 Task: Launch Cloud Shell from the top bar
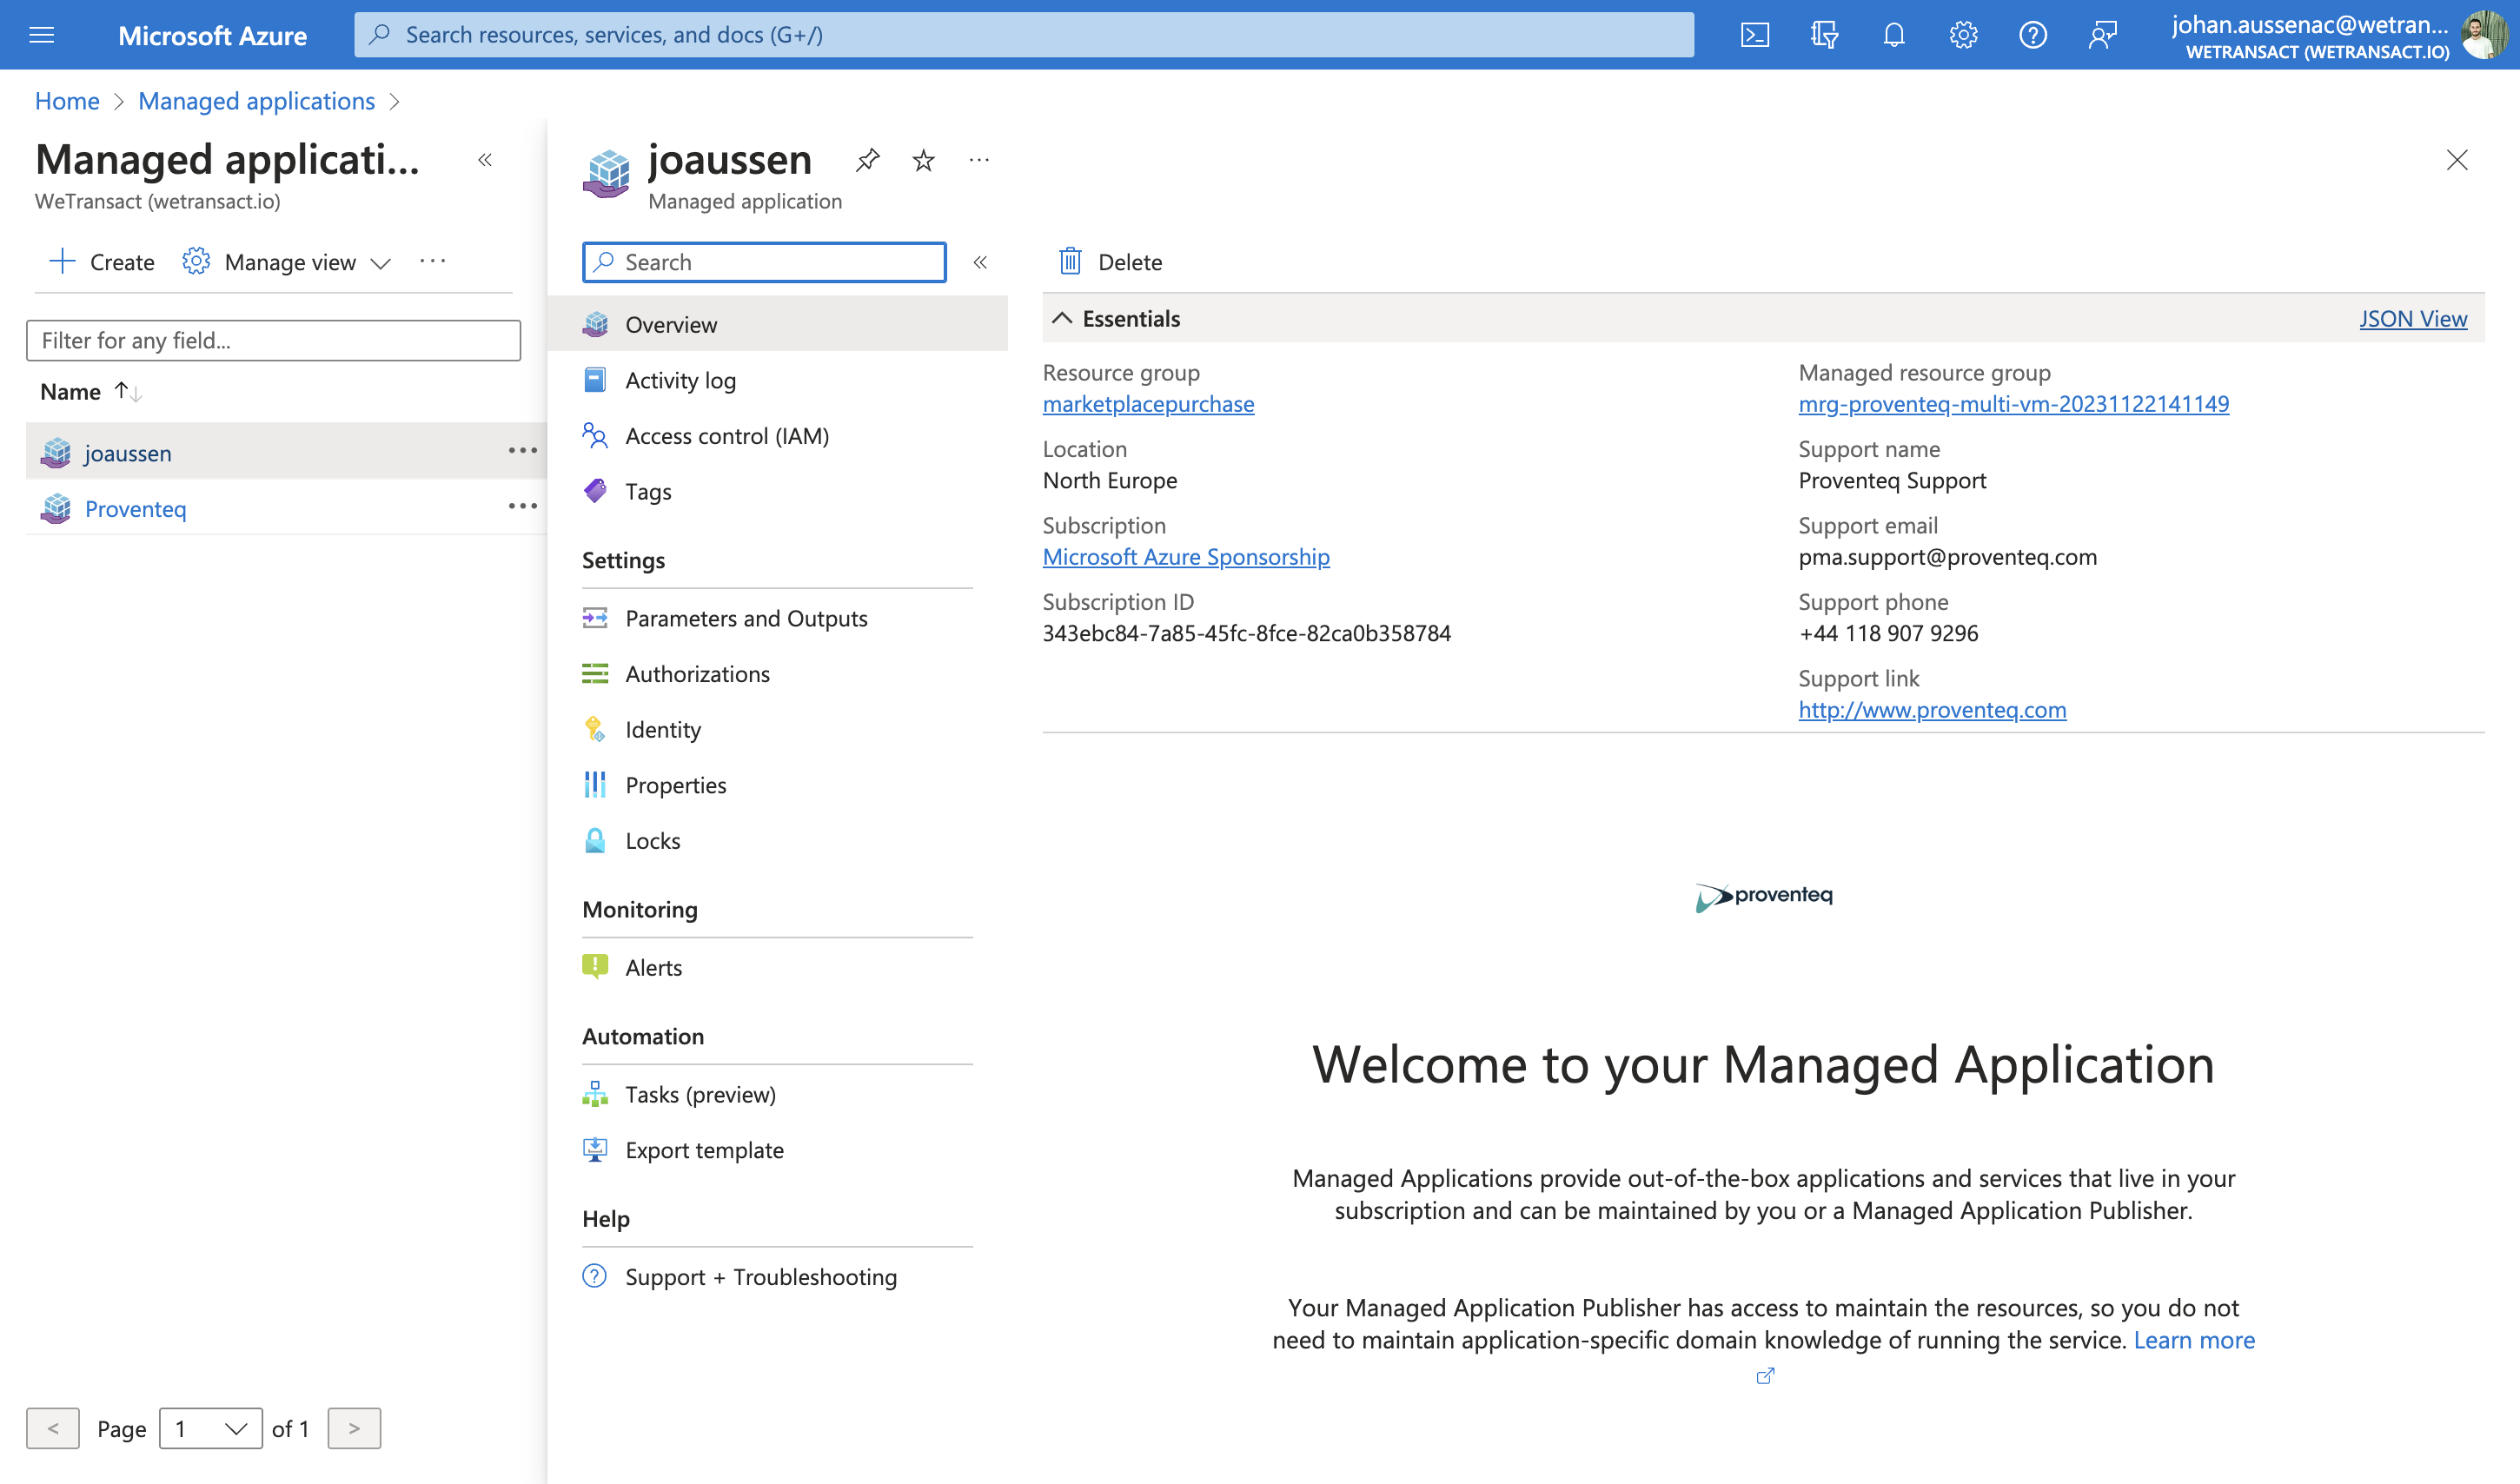1754,35
